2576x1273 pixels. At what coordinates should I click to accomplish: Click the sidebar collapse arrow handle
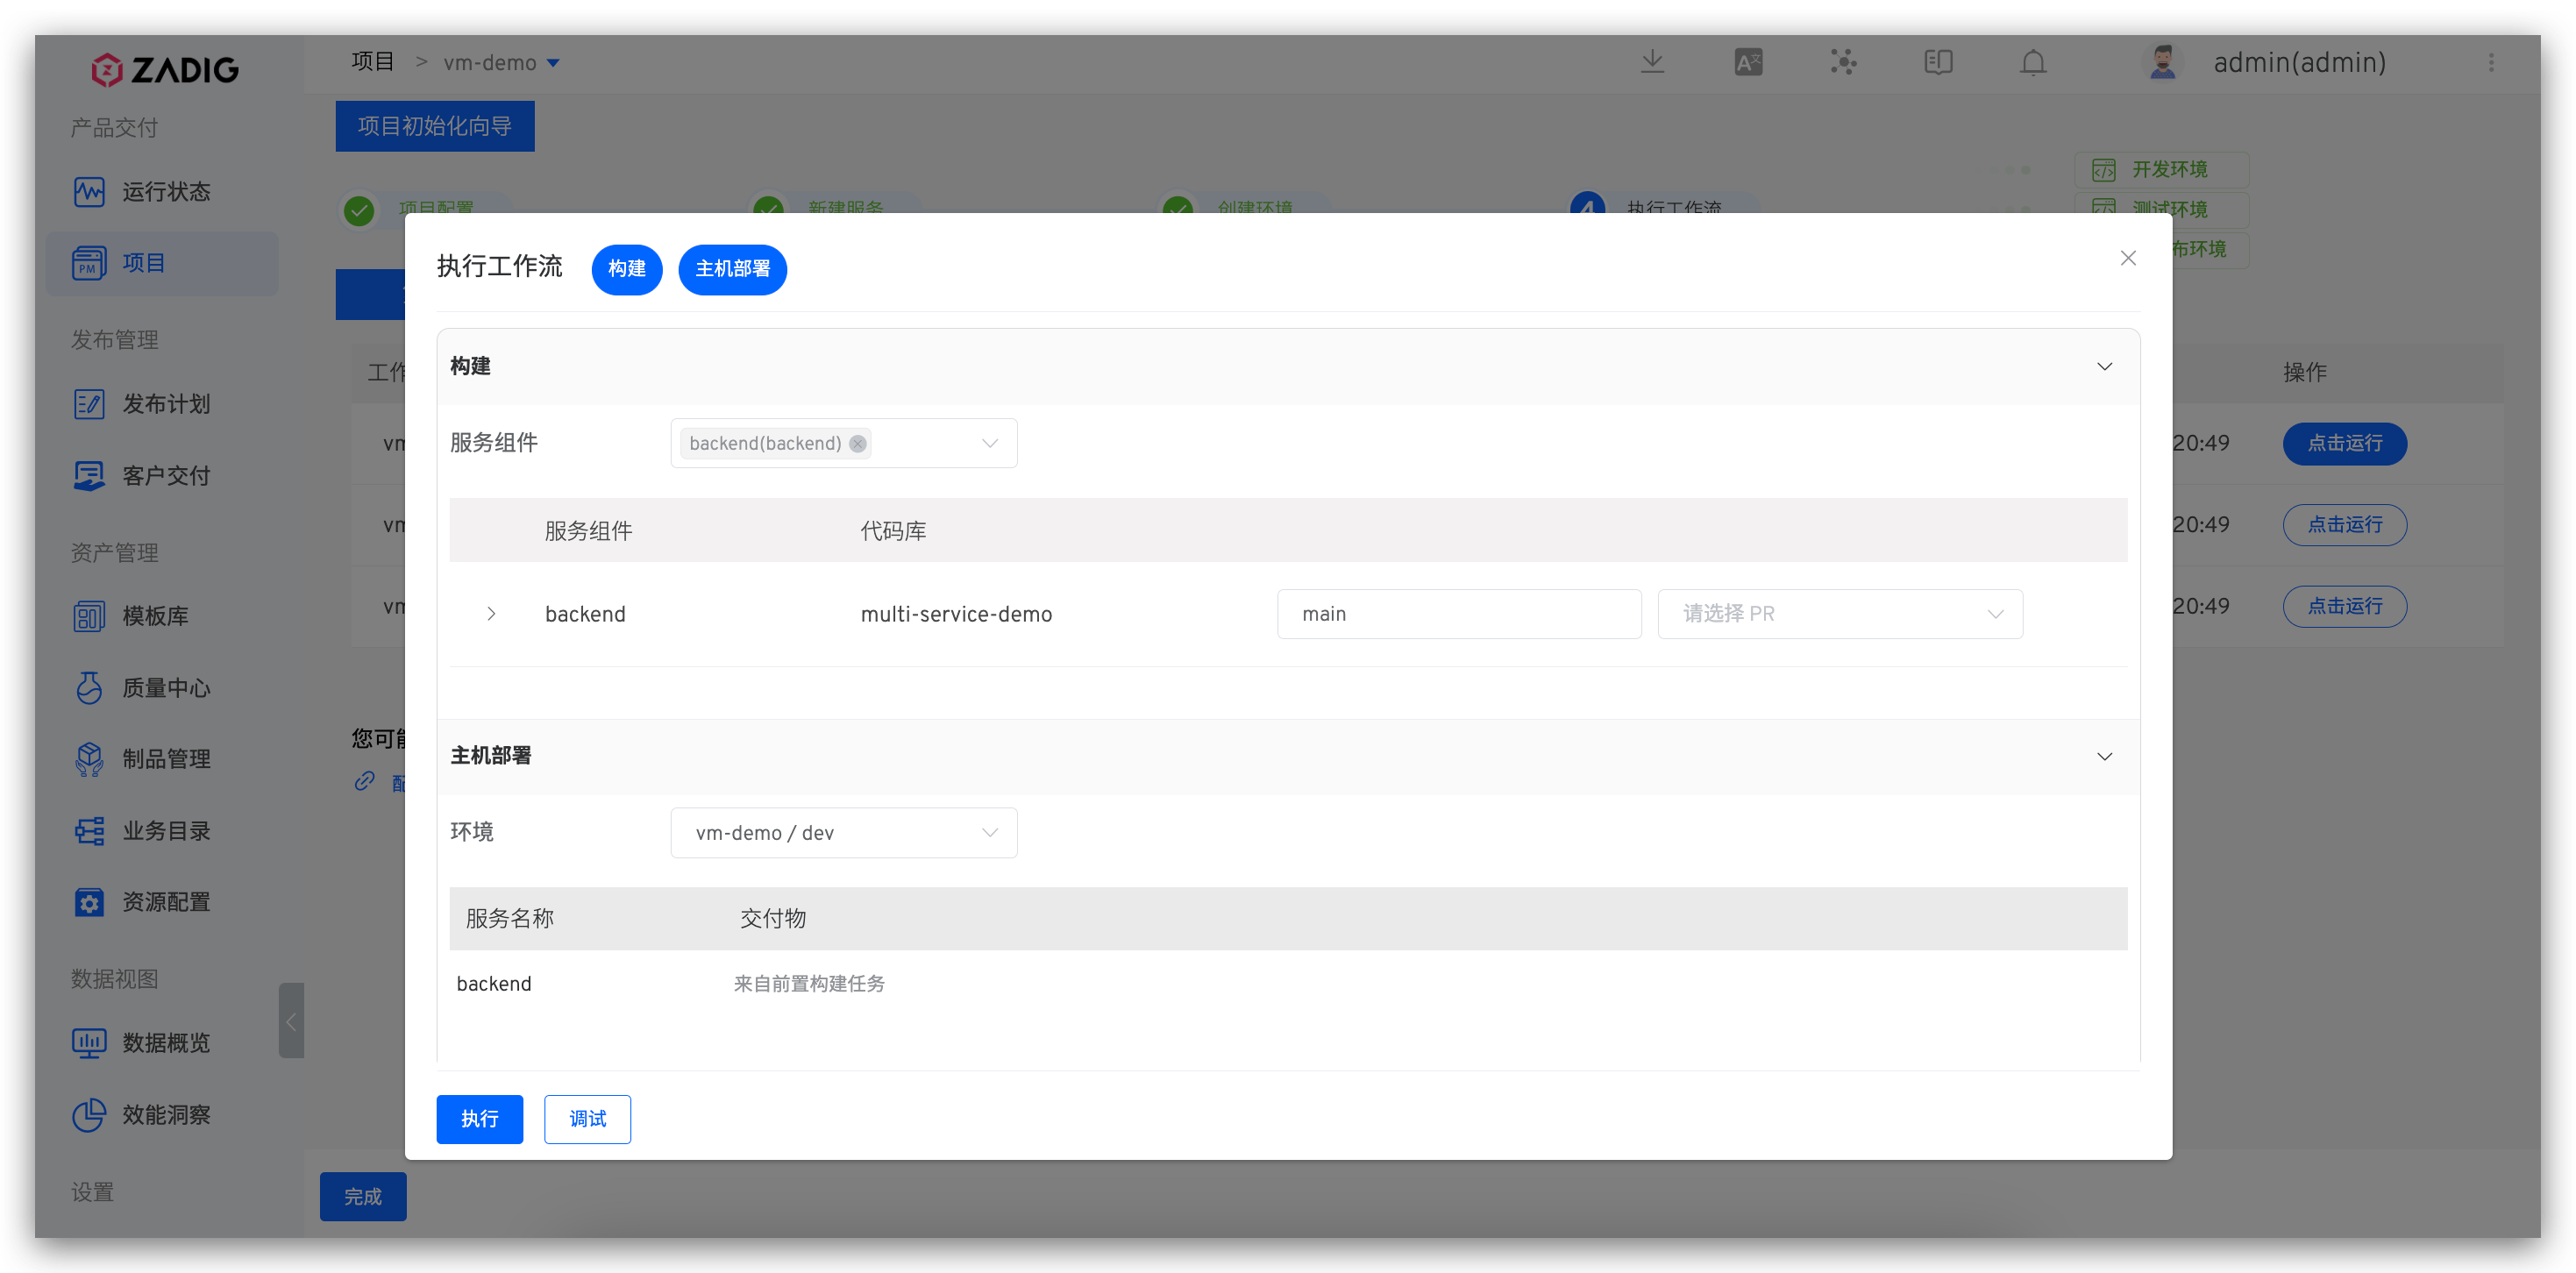291,1021
